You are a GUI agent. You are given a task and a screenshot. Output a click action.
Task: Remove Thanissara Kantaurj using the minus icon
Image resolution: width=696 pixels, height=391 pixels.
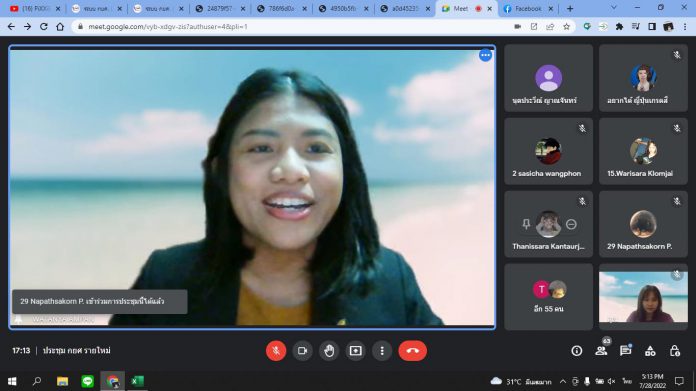pyautogui.click(x=571, y=224)
